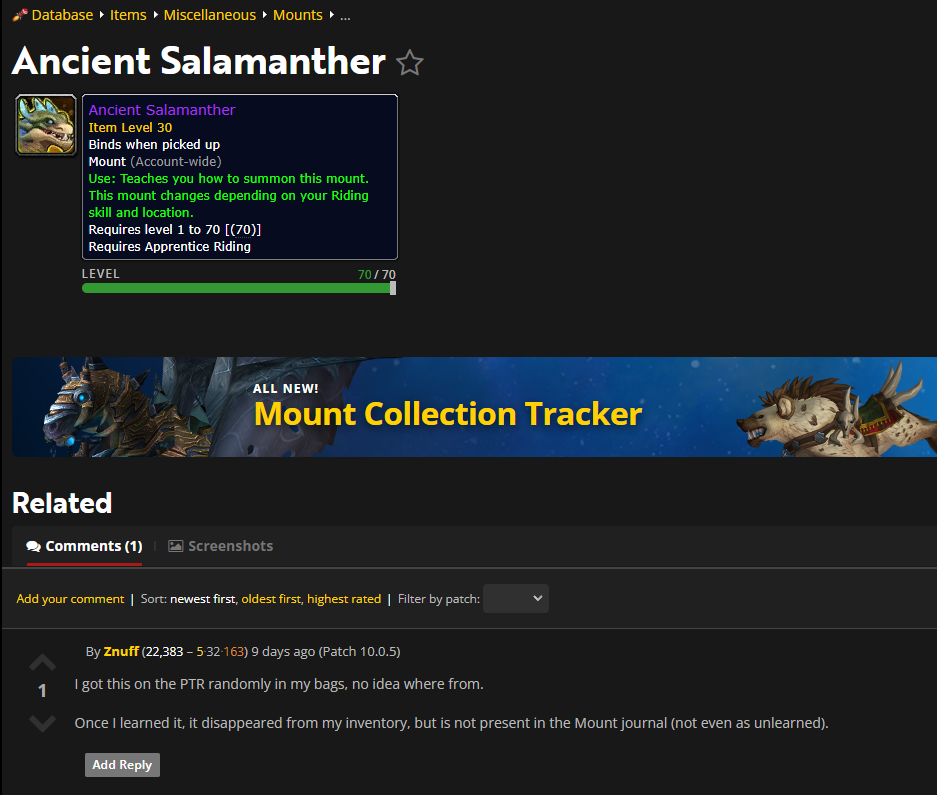The width and height of the screenshot is (937, 795).
Task: Click the Add Reply button
Action: click(123, 765)
